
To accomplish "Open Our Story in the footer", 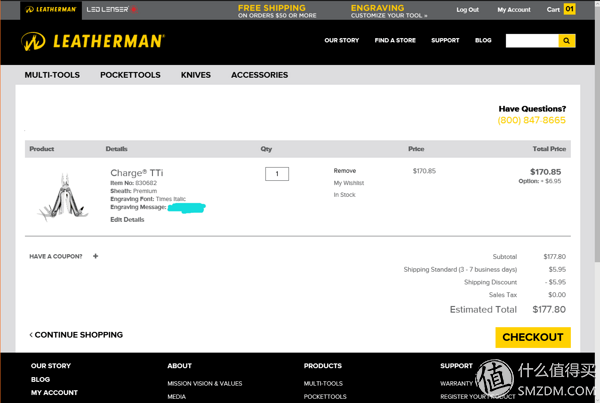I will pyautogui.click(x=51, y=365).
